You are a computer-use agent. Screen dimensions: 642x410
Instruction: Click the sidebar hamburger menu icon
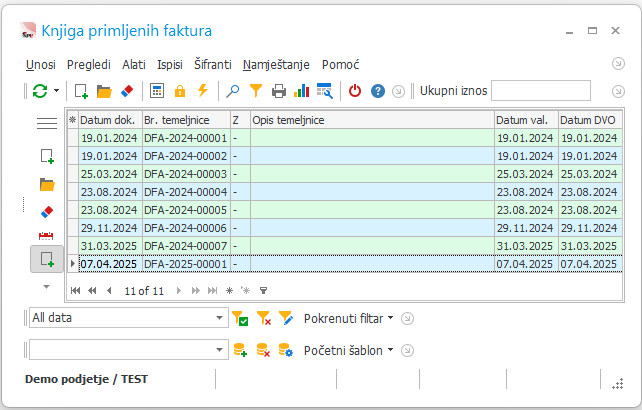click(47, 123)
